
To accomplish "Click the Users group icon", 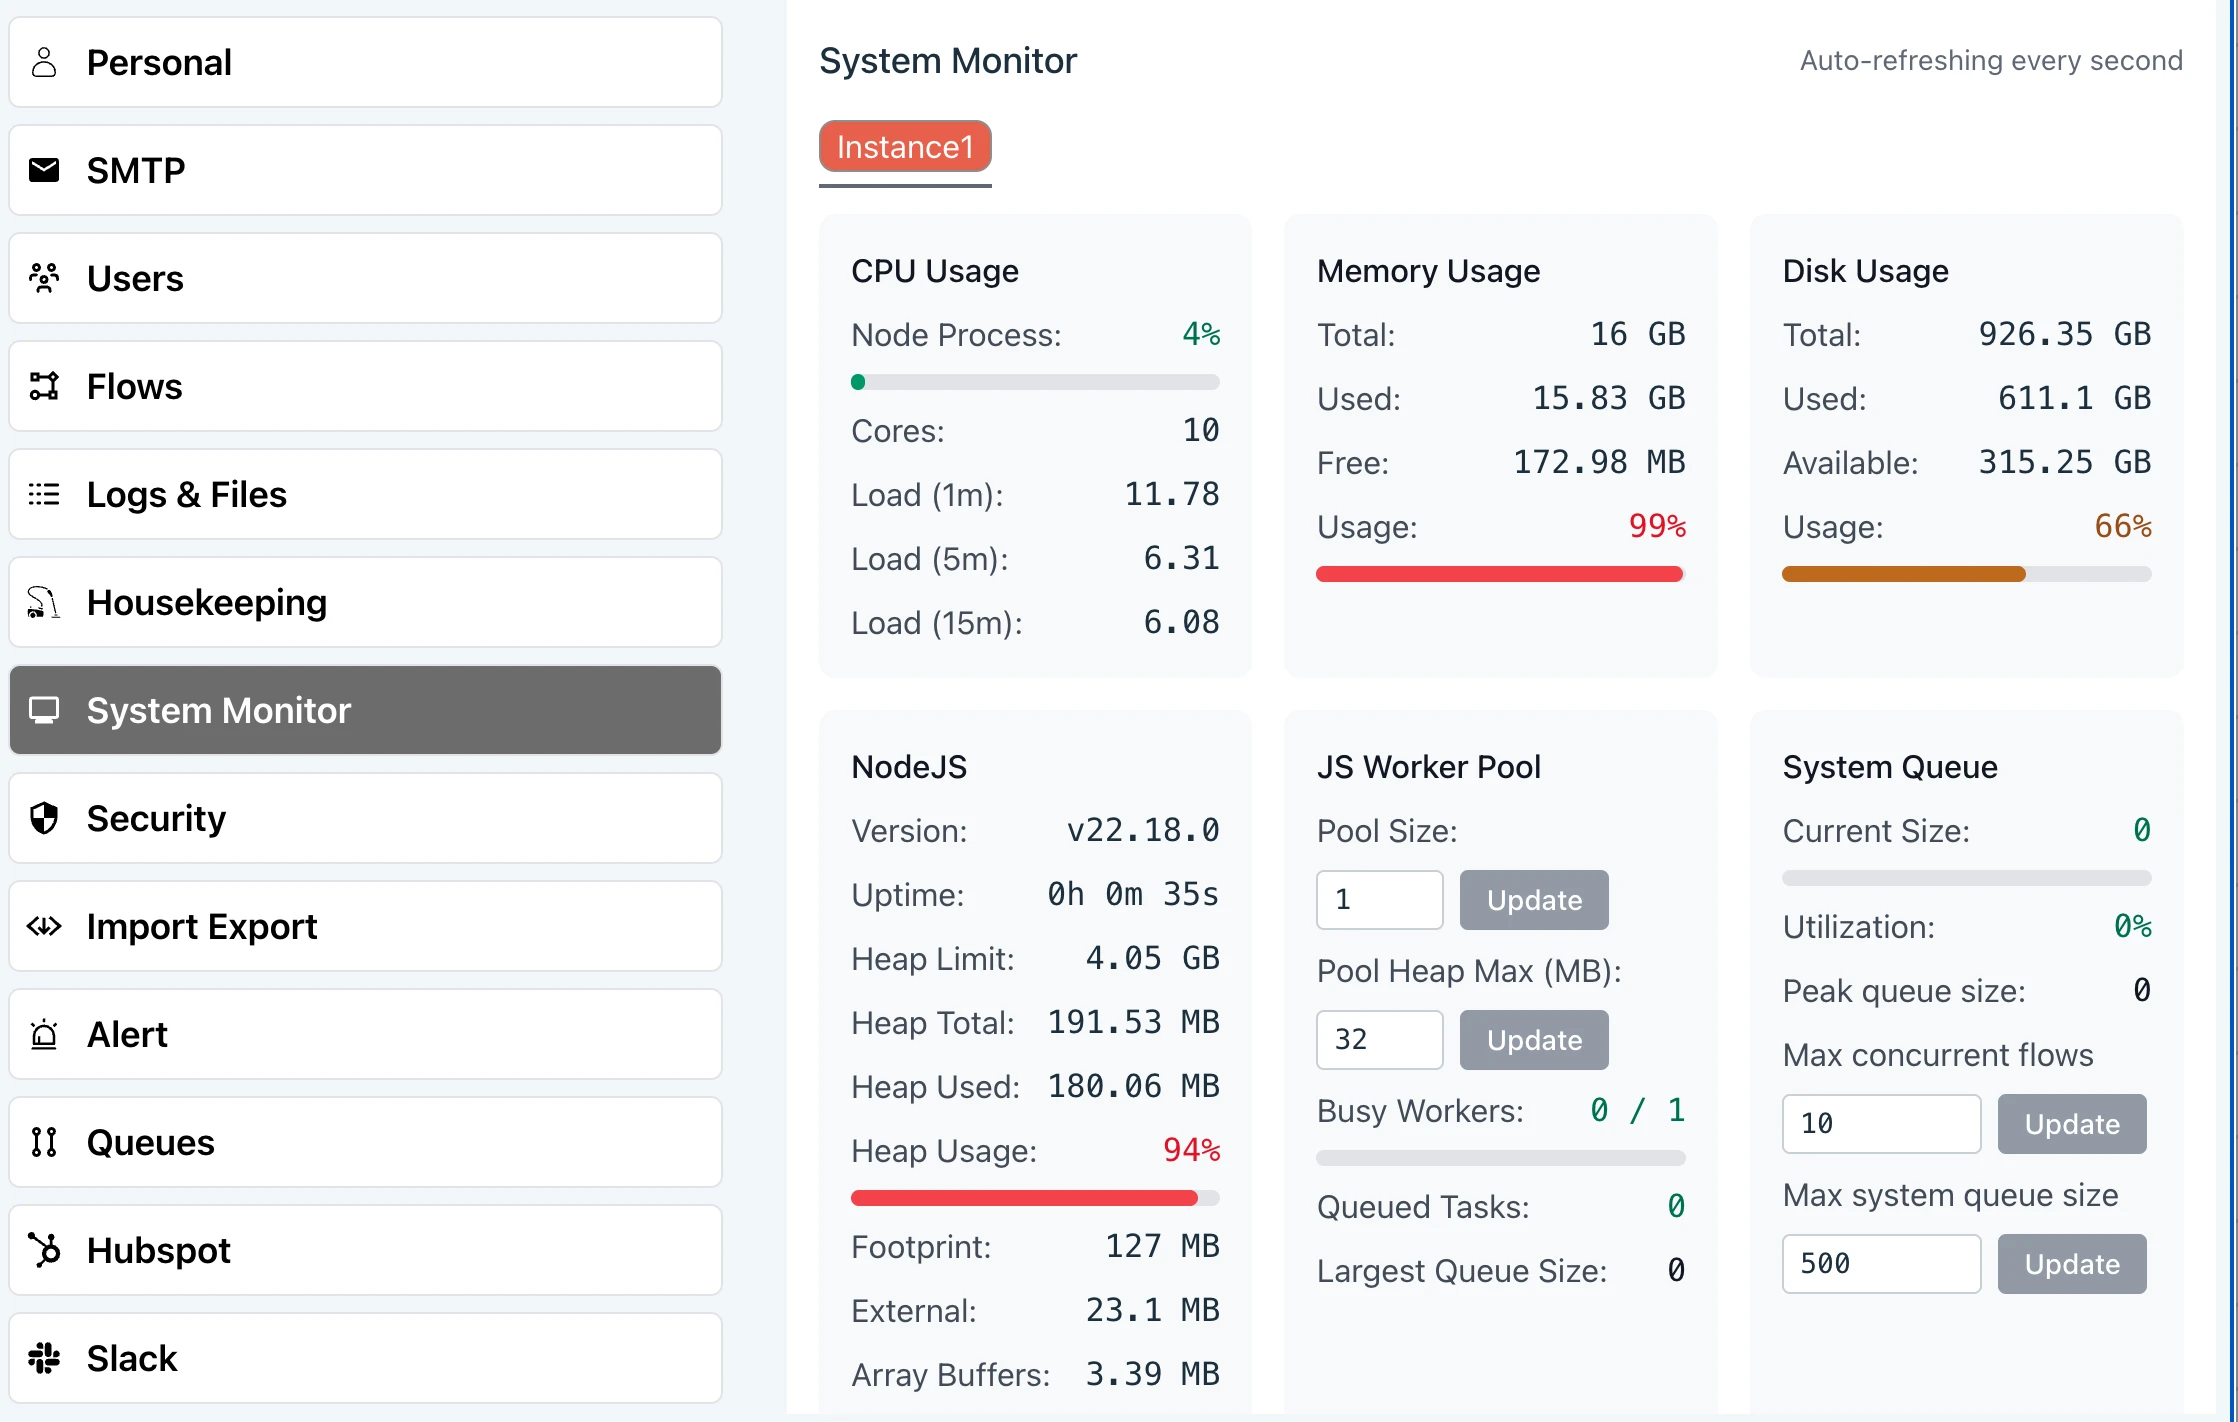I will click(44, 278).
